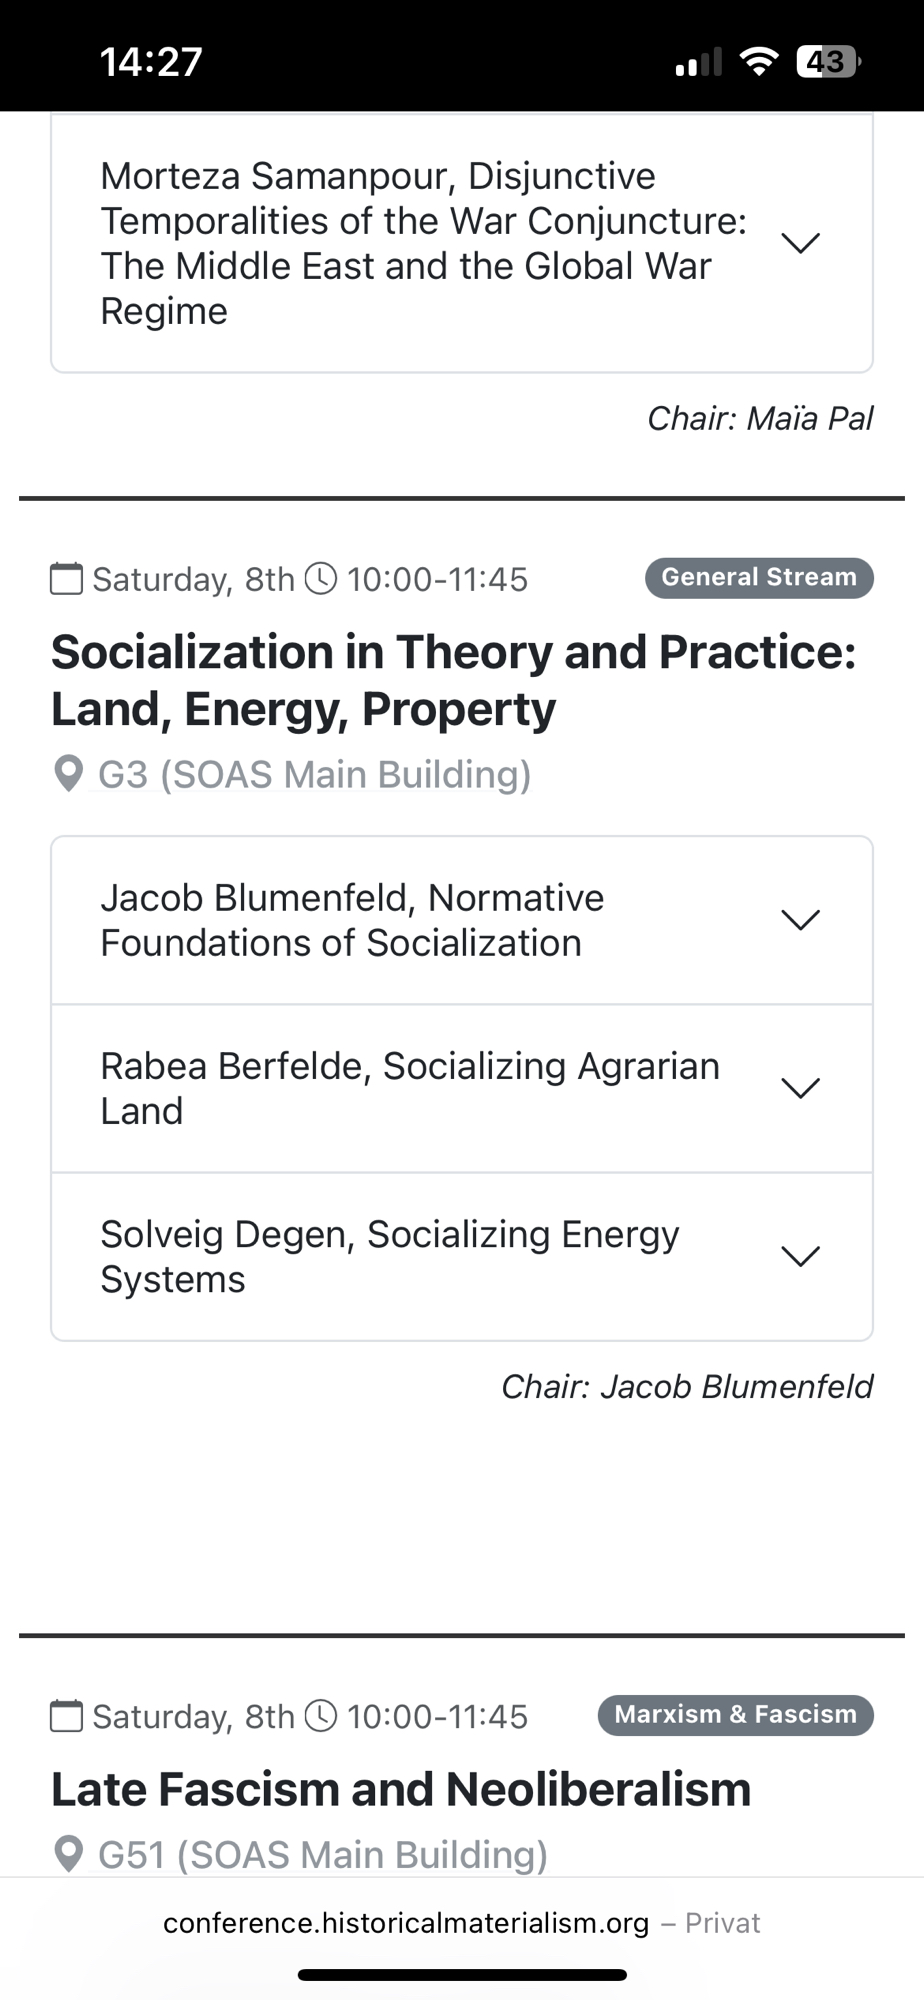The image size is (924, 2000).
Task: Tap clock icon of Socialization session
Action: pyautogui.click(x=320, y=579)
